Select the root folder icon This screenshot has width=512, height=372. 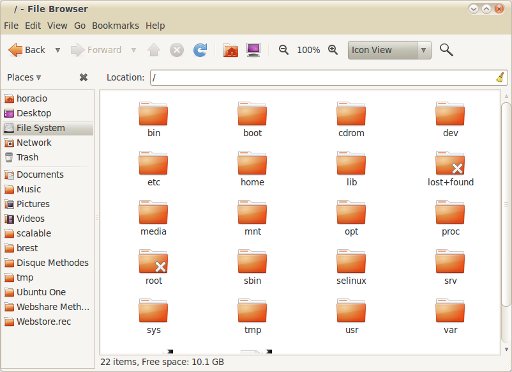click(x=153, y=262)
